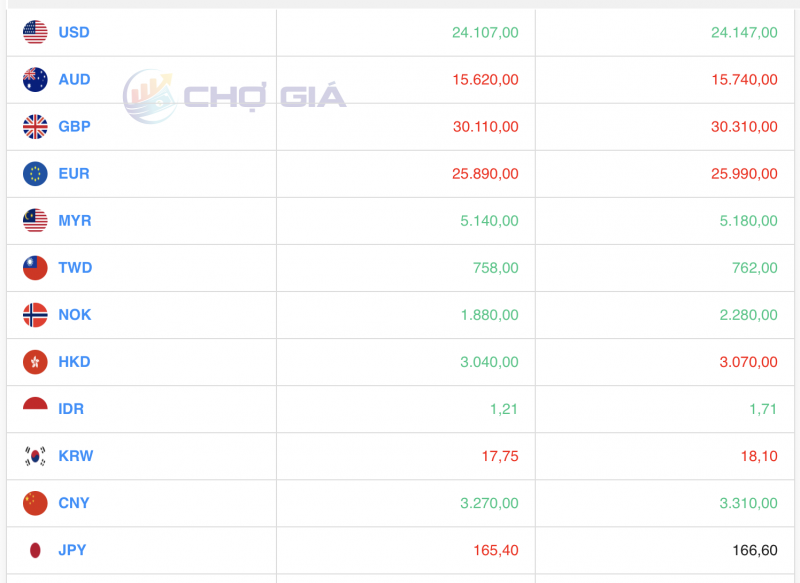
Task: Select the JPY currency link
Action: 72,550
